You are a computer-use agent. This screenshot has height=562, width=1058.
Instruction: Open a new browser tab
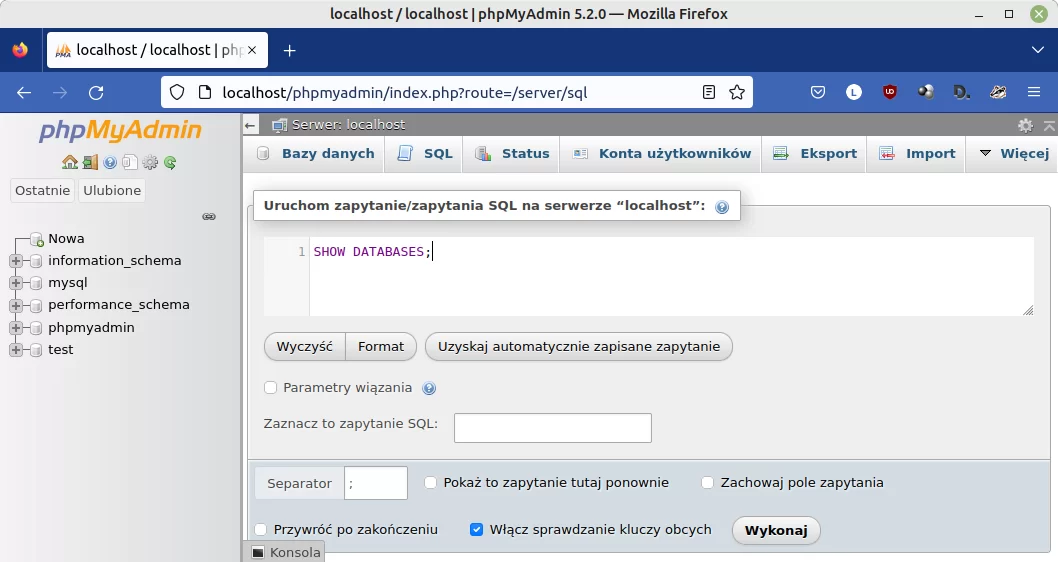(289, 51)
